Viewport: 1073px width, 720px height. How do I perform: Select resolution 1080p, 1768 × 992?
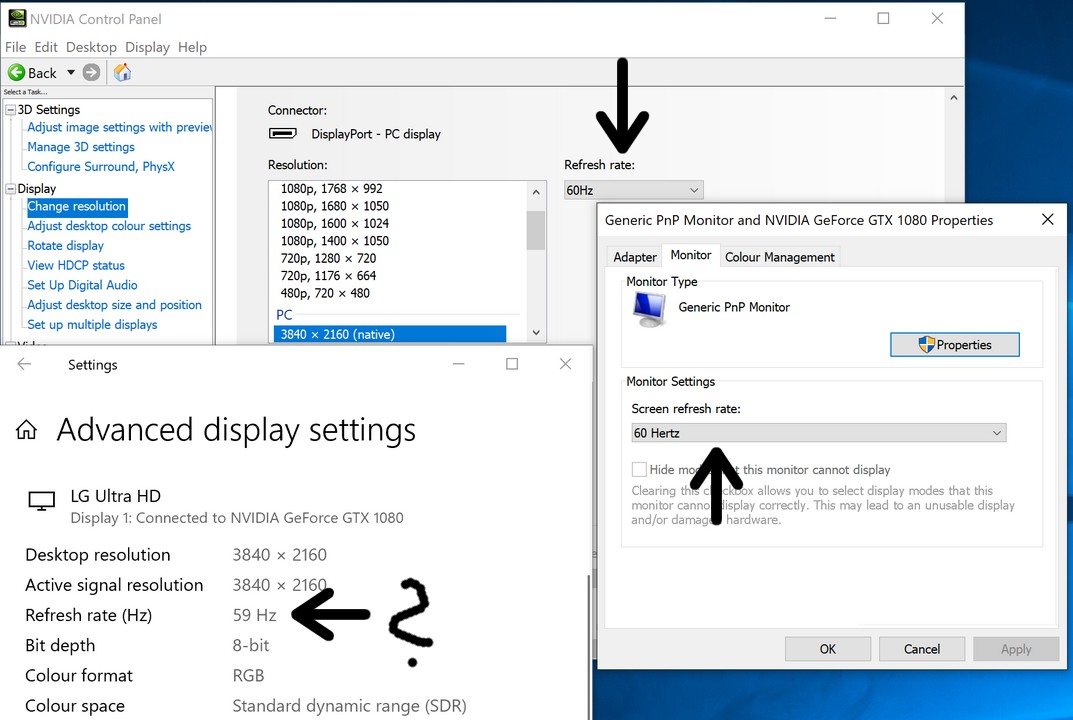pos(331,189)
